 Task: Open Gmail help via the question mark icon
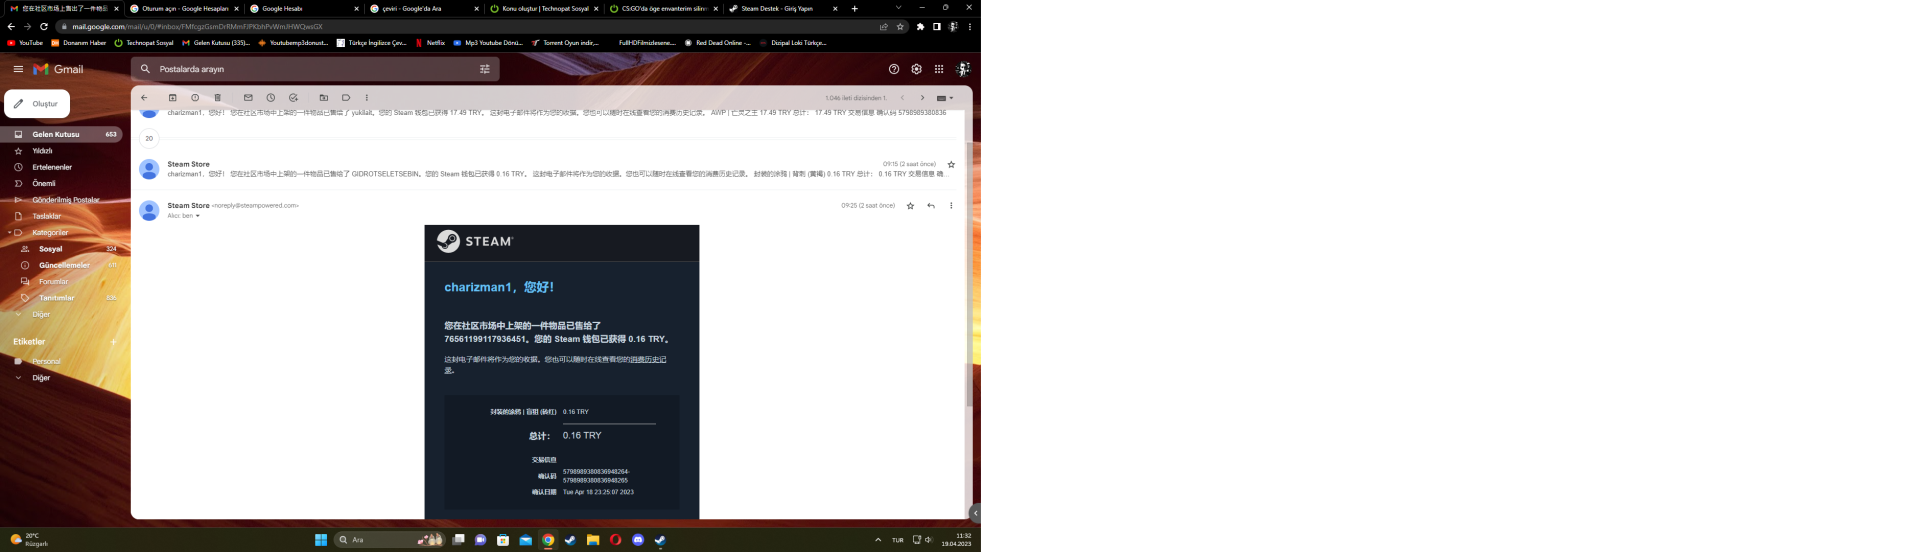[x=894, y=69]
